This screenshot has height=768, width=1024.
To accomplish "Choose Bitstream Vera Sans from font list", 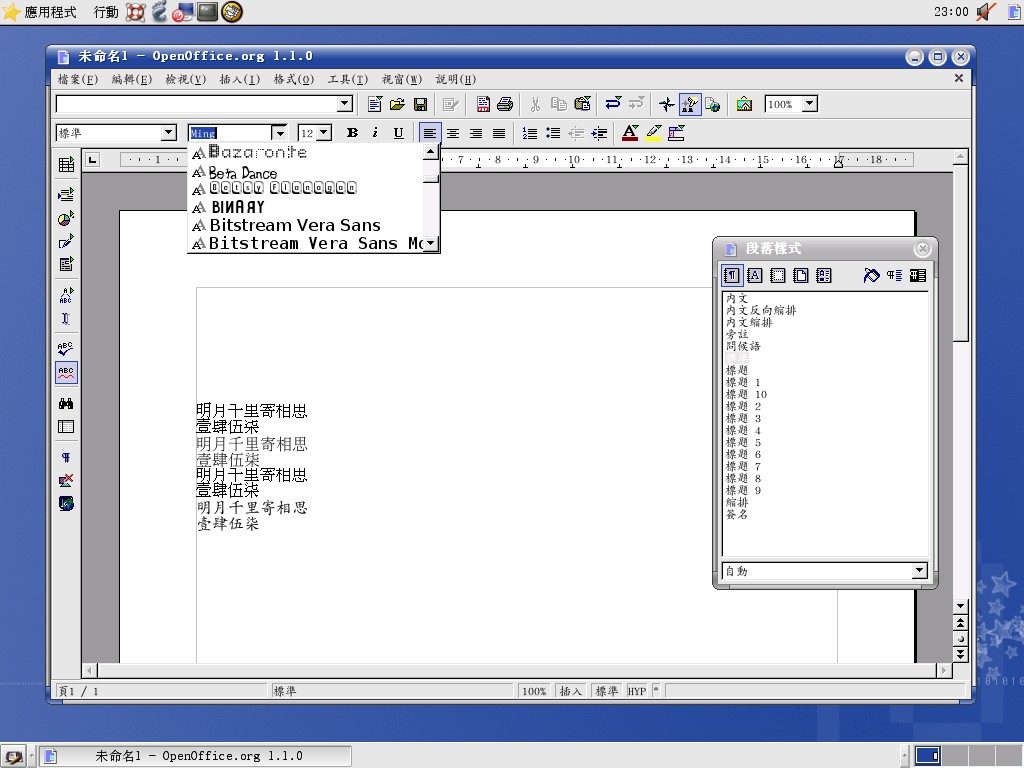I will (295, 225).
